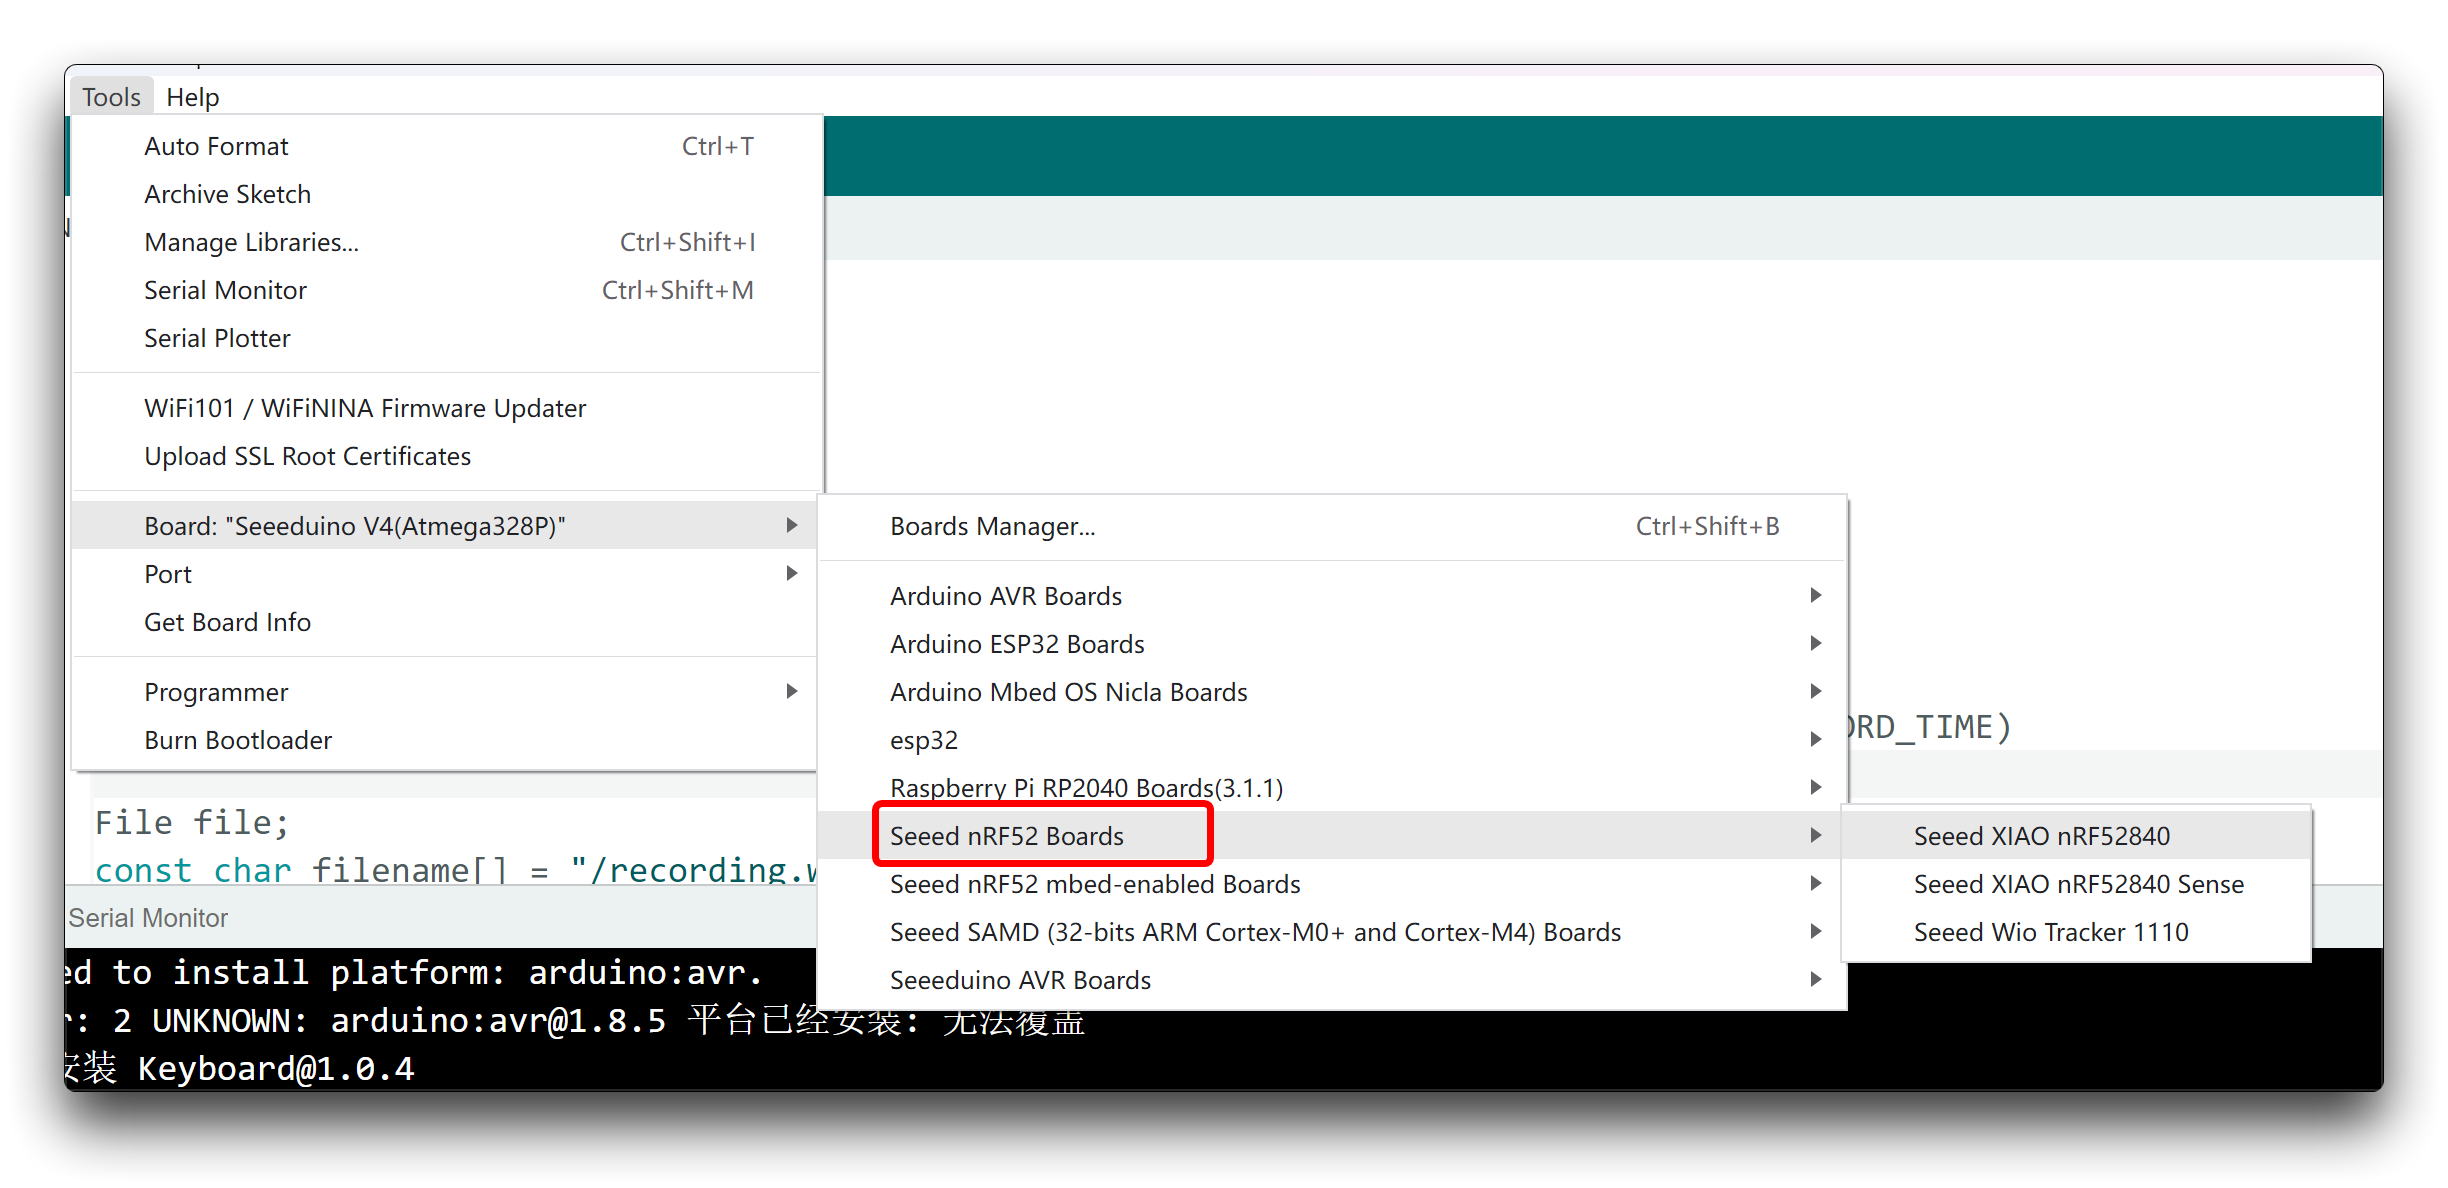Select Upload SSL Root Certificates
The width and height of the screenshot is (2448, 1188).
[x=446, y=456]
